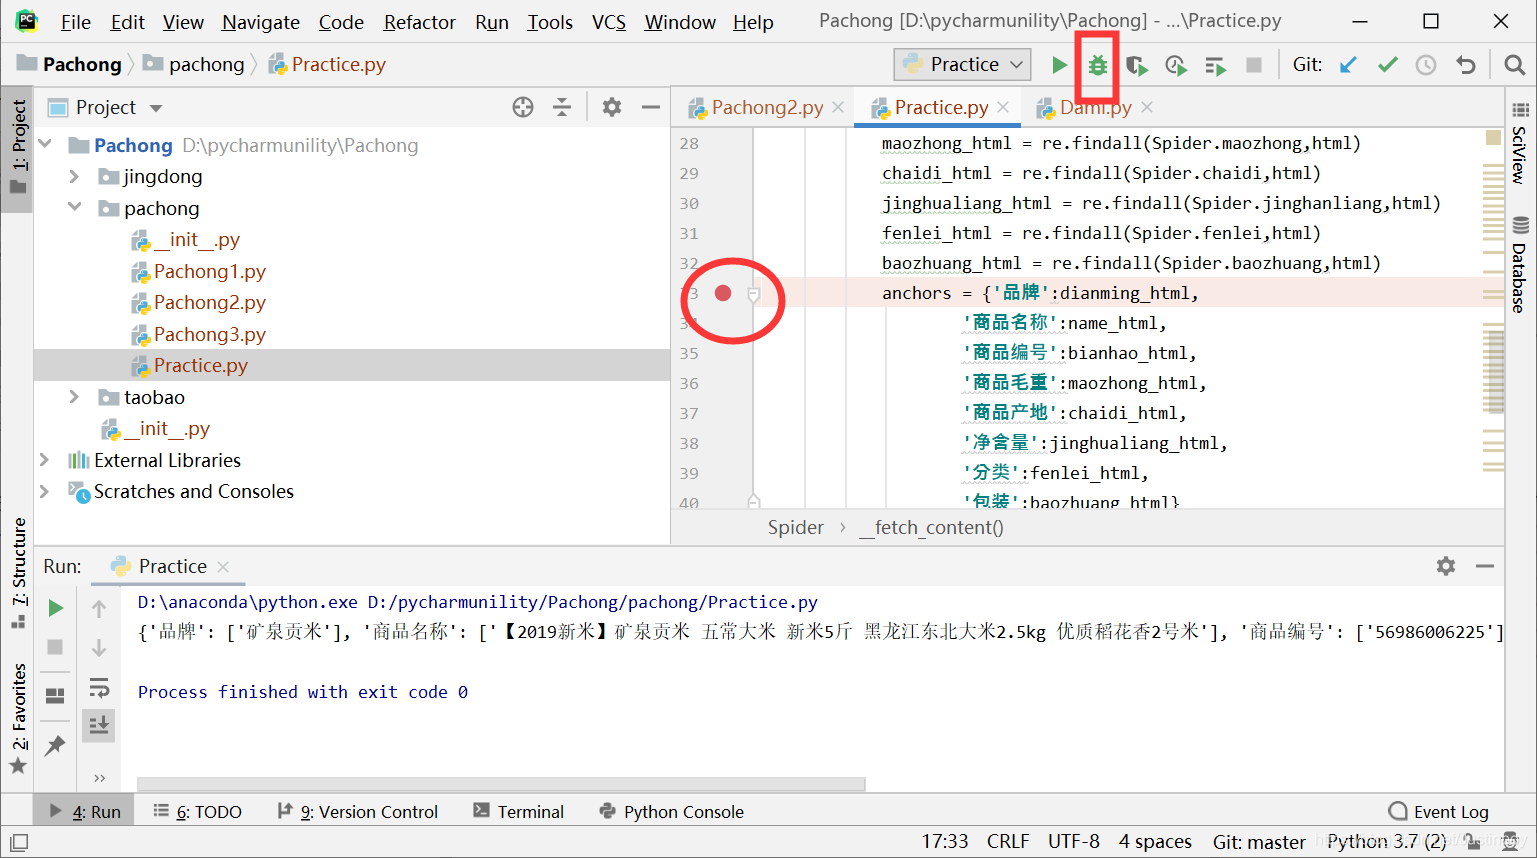Open the VCS menu

click(x=608, y=22)
